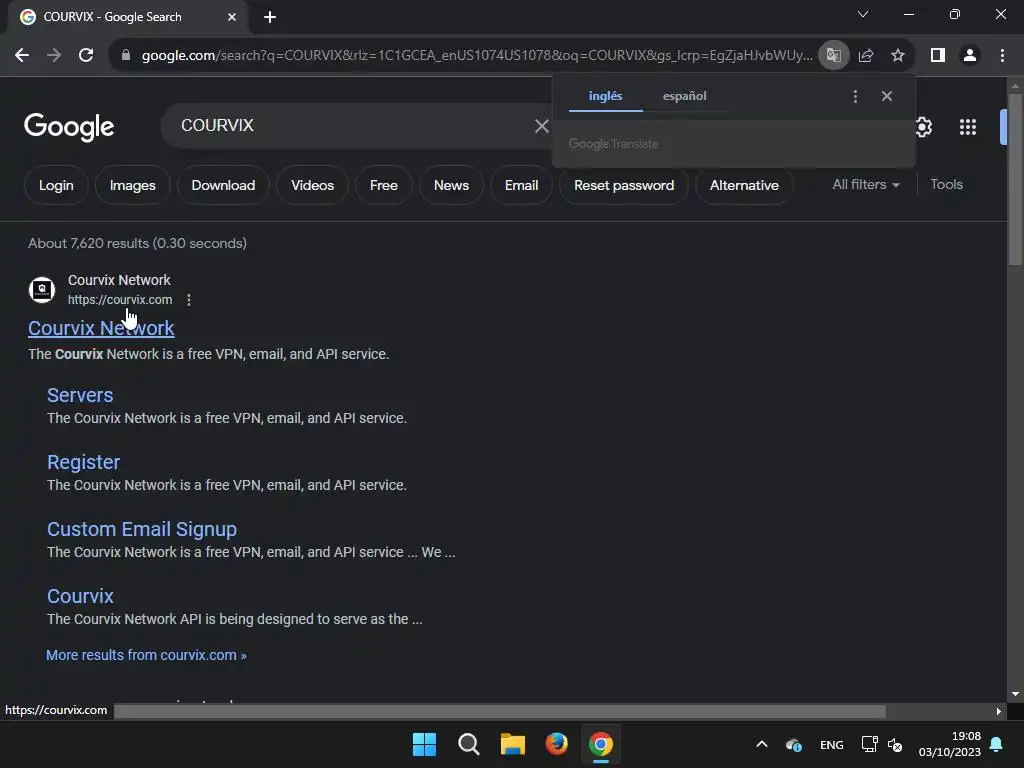
Task: Close the Google Translate popup
Action: point(887,96)
